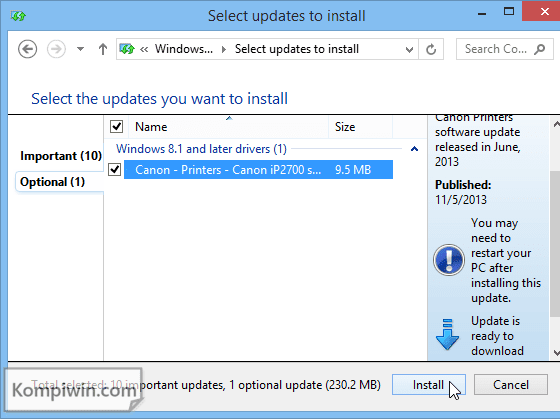Select the Canon - Printers - Canon iP2700 row
The image size is (560, 419).
click(x=259, y=170)
